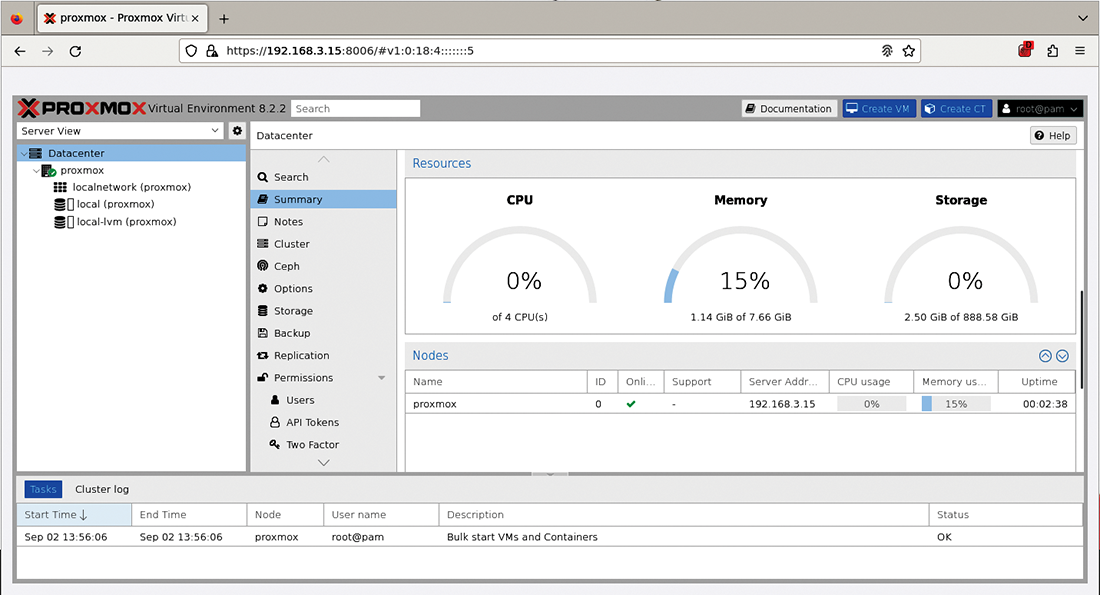Go forward to next page
Screen dimensions: 1100x595
47,51
